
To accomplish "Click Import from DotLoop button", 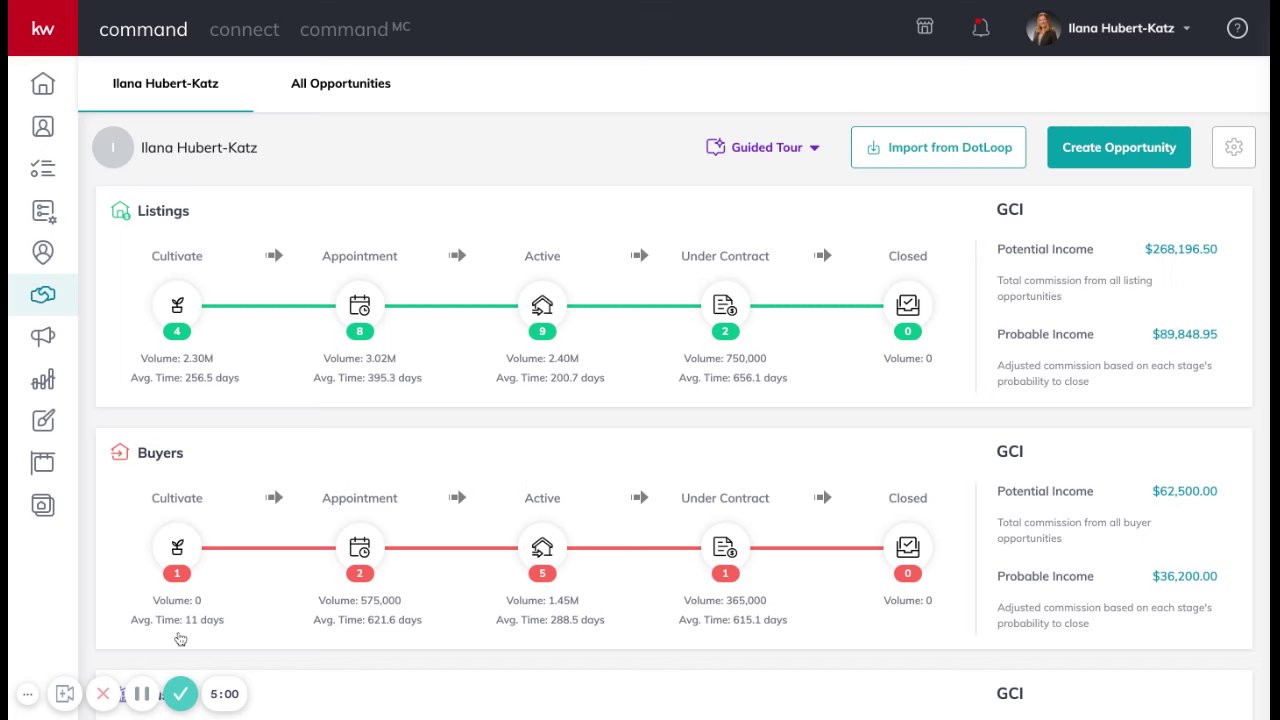I will pyautogui.click(x=938, y=147).
